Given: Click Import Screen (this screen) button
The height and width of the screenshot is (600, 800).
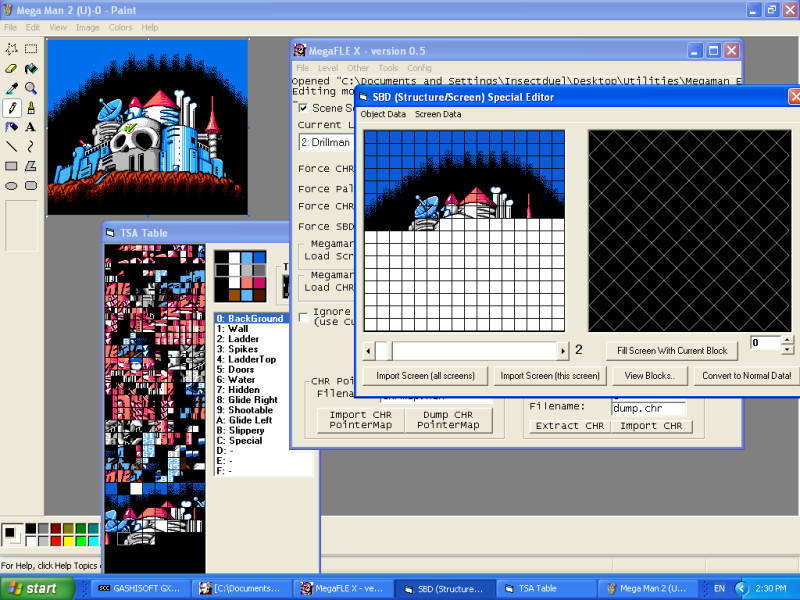Looking at the screenshot, I should pyautogui.click(x=550, y=376).
